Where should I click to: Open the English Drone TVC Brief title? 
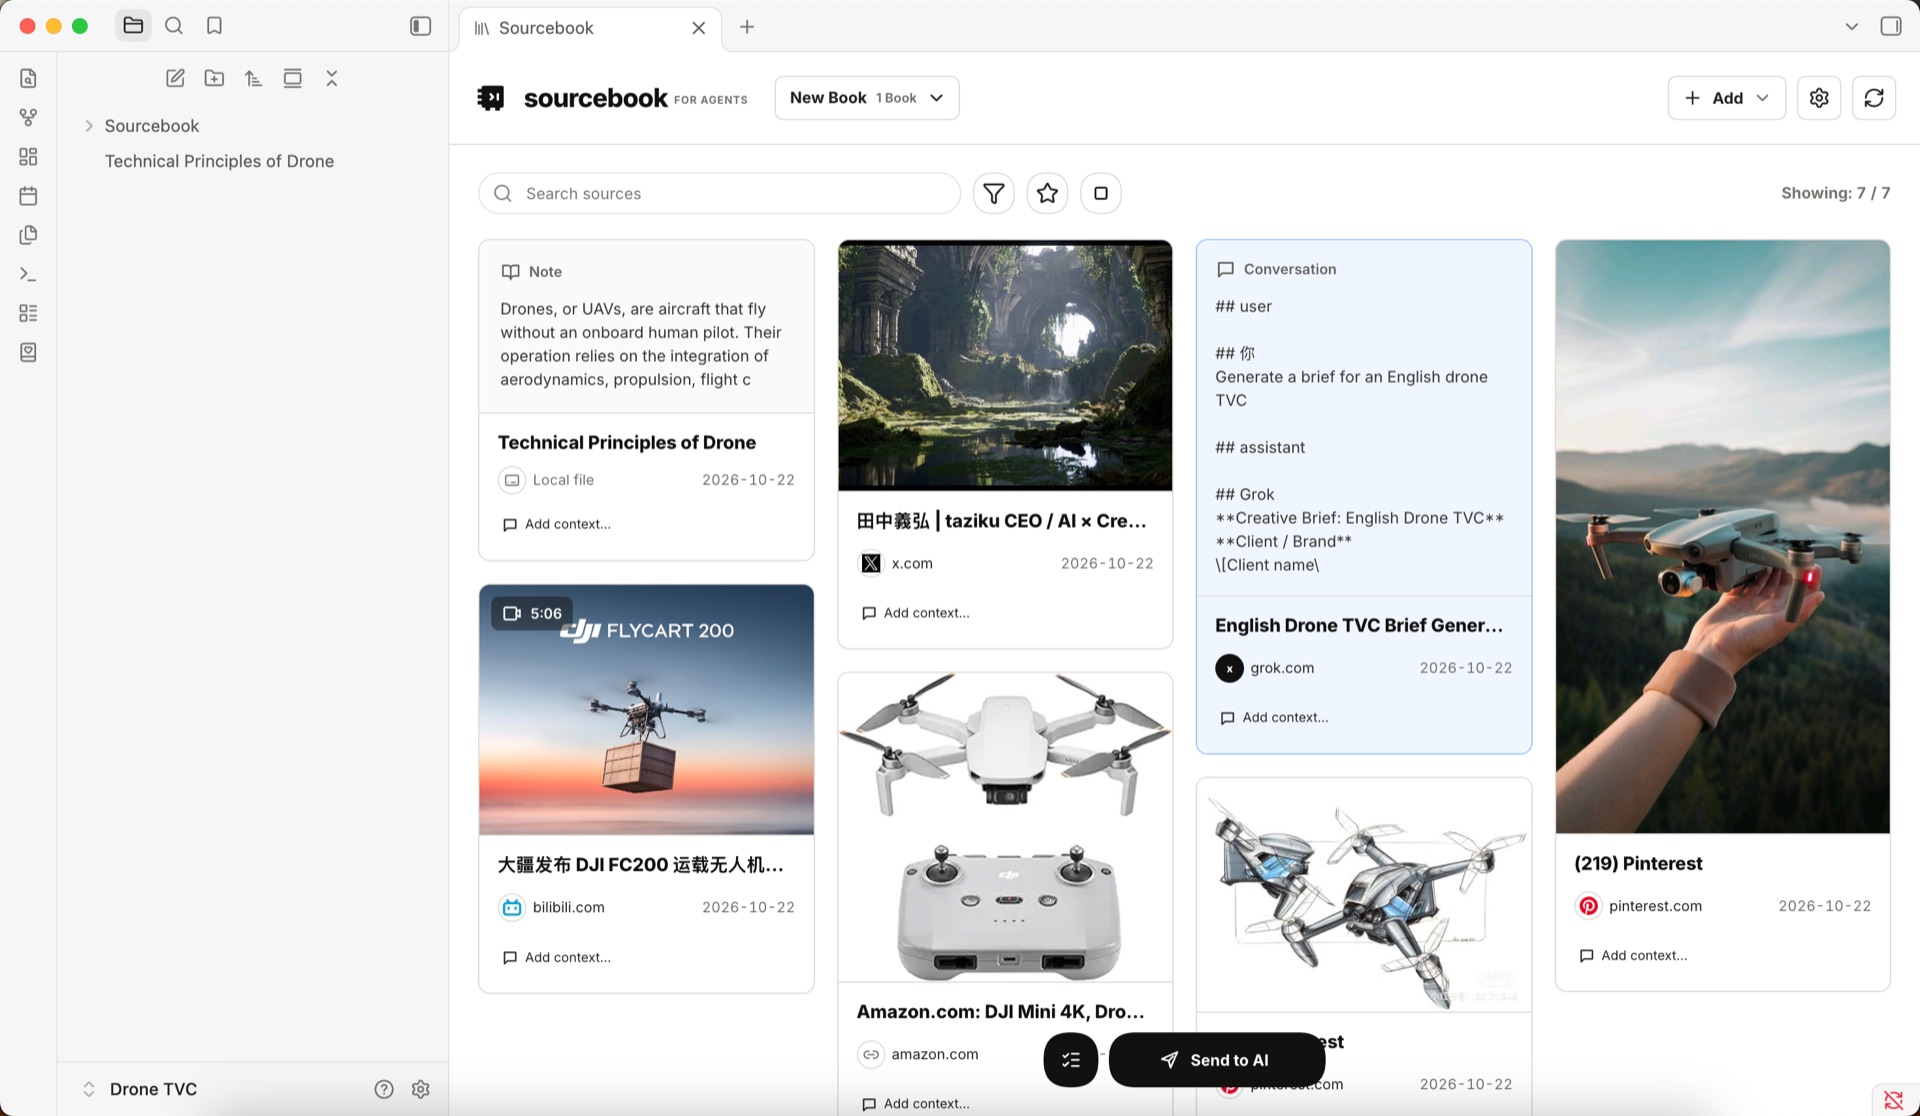(x=1358, y=625)
